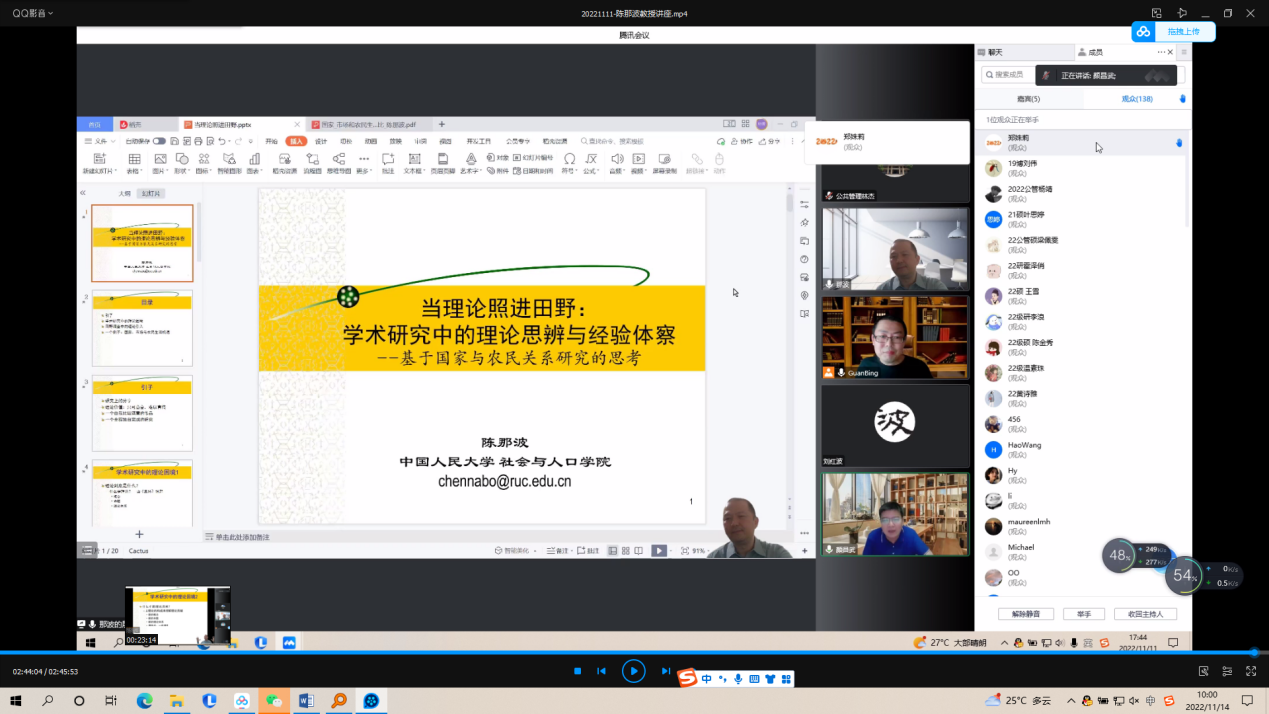Click the 举手 raise hand button
This screenshot has height=714, width=1269.
[x=1084, y=614]
